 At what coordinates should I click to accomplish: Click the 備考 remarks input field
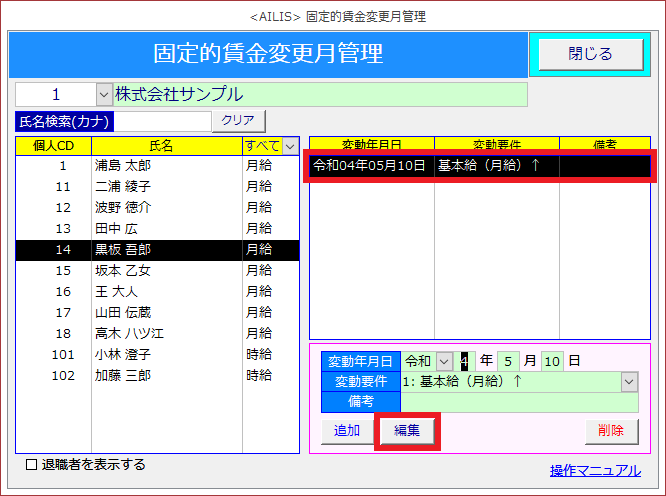(x=518, y=402)
